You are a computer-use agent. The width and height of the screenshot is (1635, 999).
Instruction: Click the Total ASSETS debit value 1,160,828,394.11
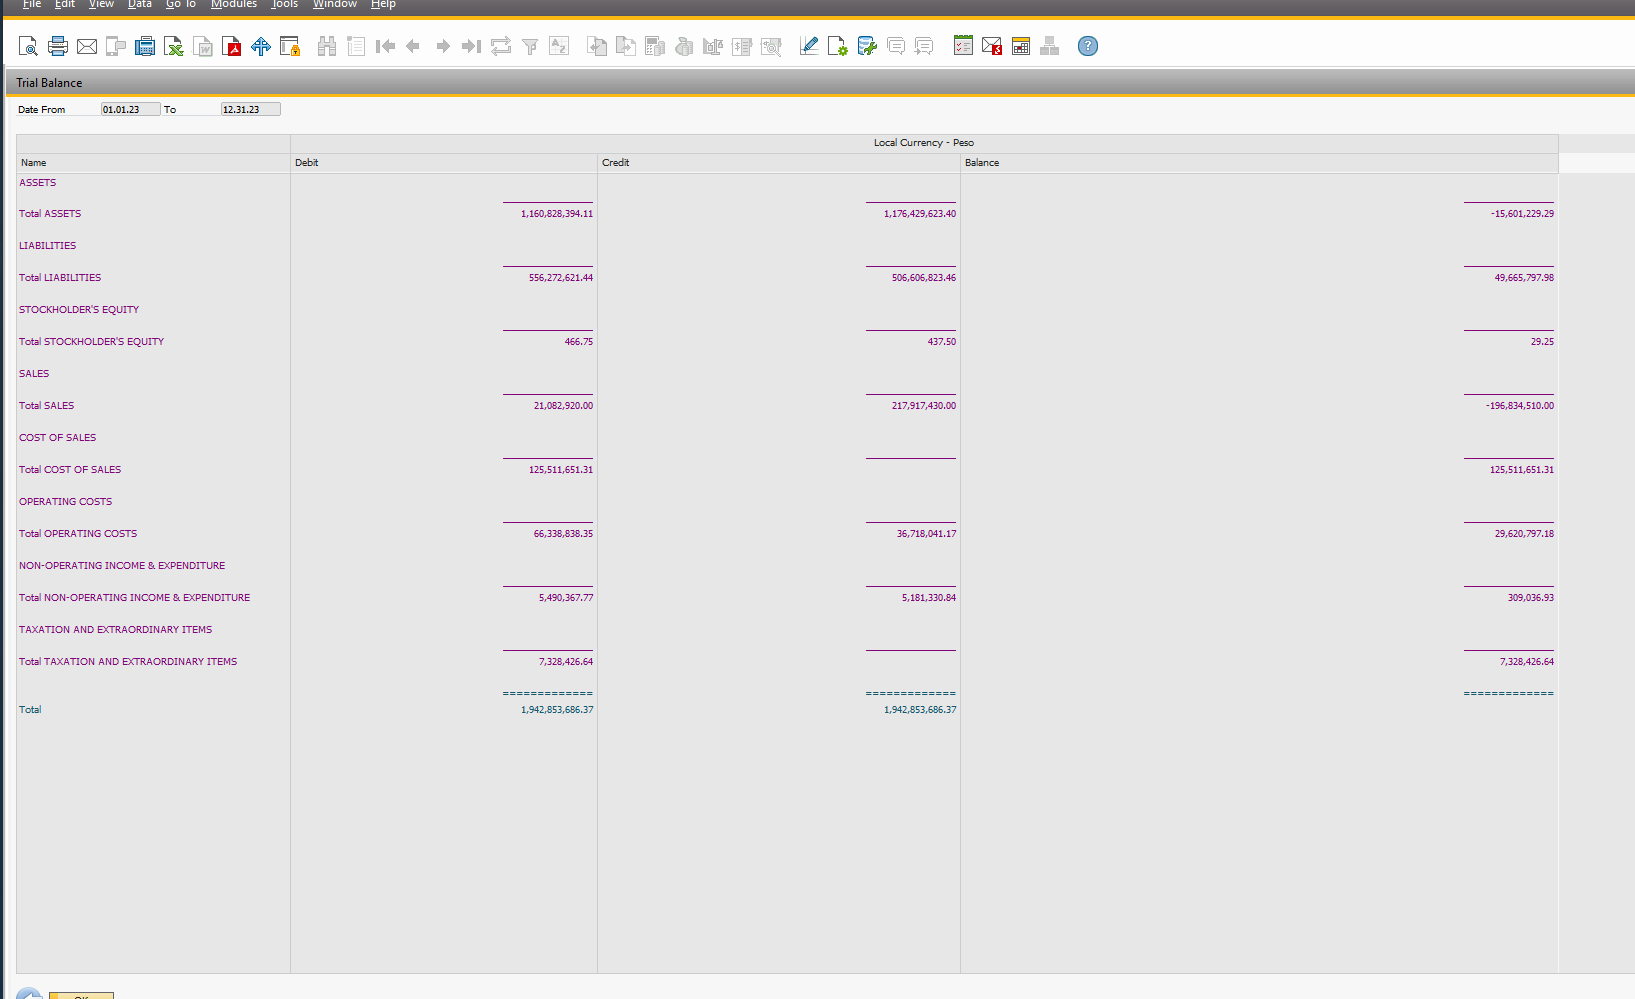tap(557, 214)
